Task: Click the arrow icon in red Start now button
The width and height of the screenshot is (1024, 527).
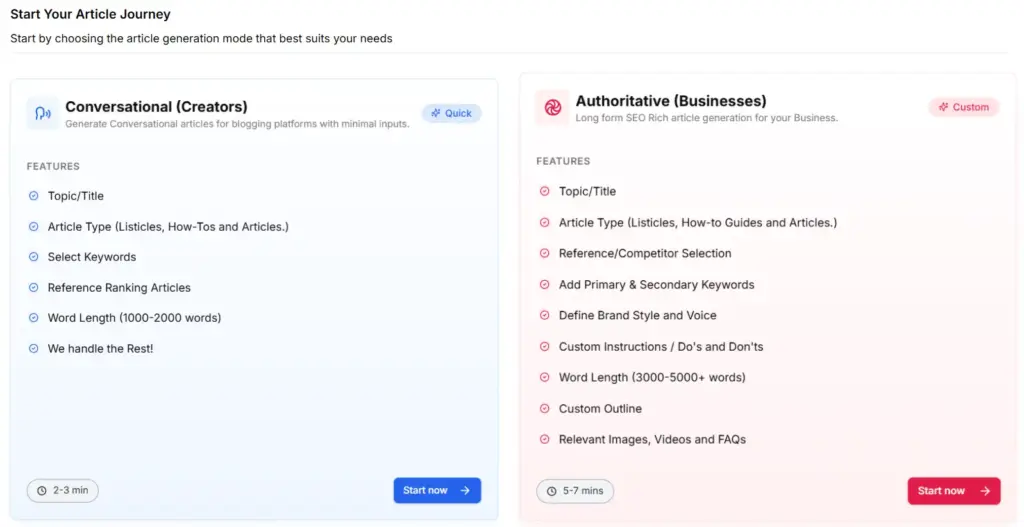Action: (x=985, y=491)
